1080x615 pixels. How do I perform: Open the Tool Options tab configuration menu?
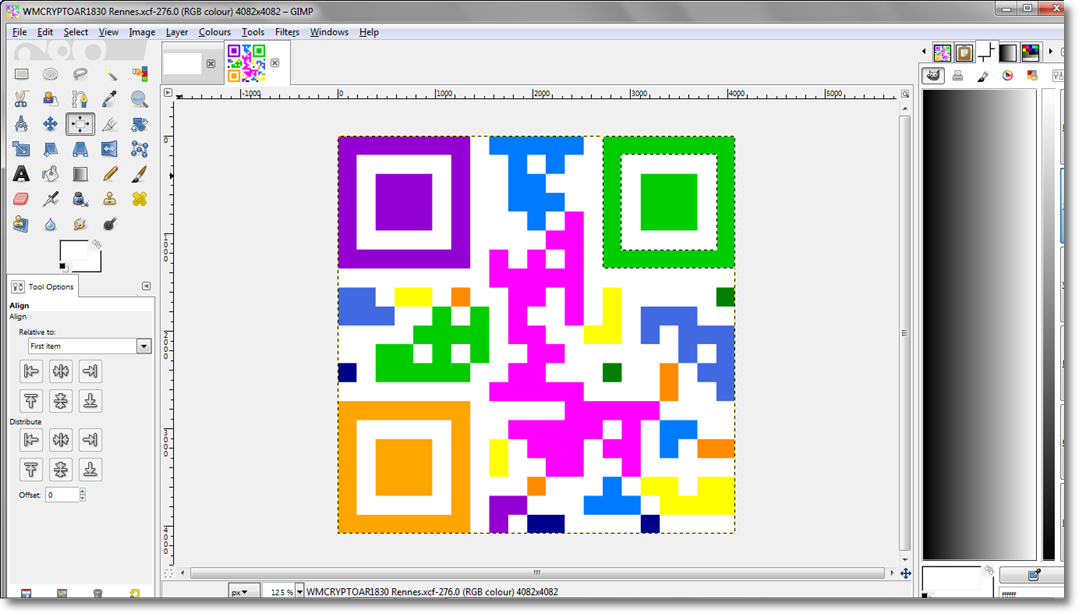tap(146, 286)
